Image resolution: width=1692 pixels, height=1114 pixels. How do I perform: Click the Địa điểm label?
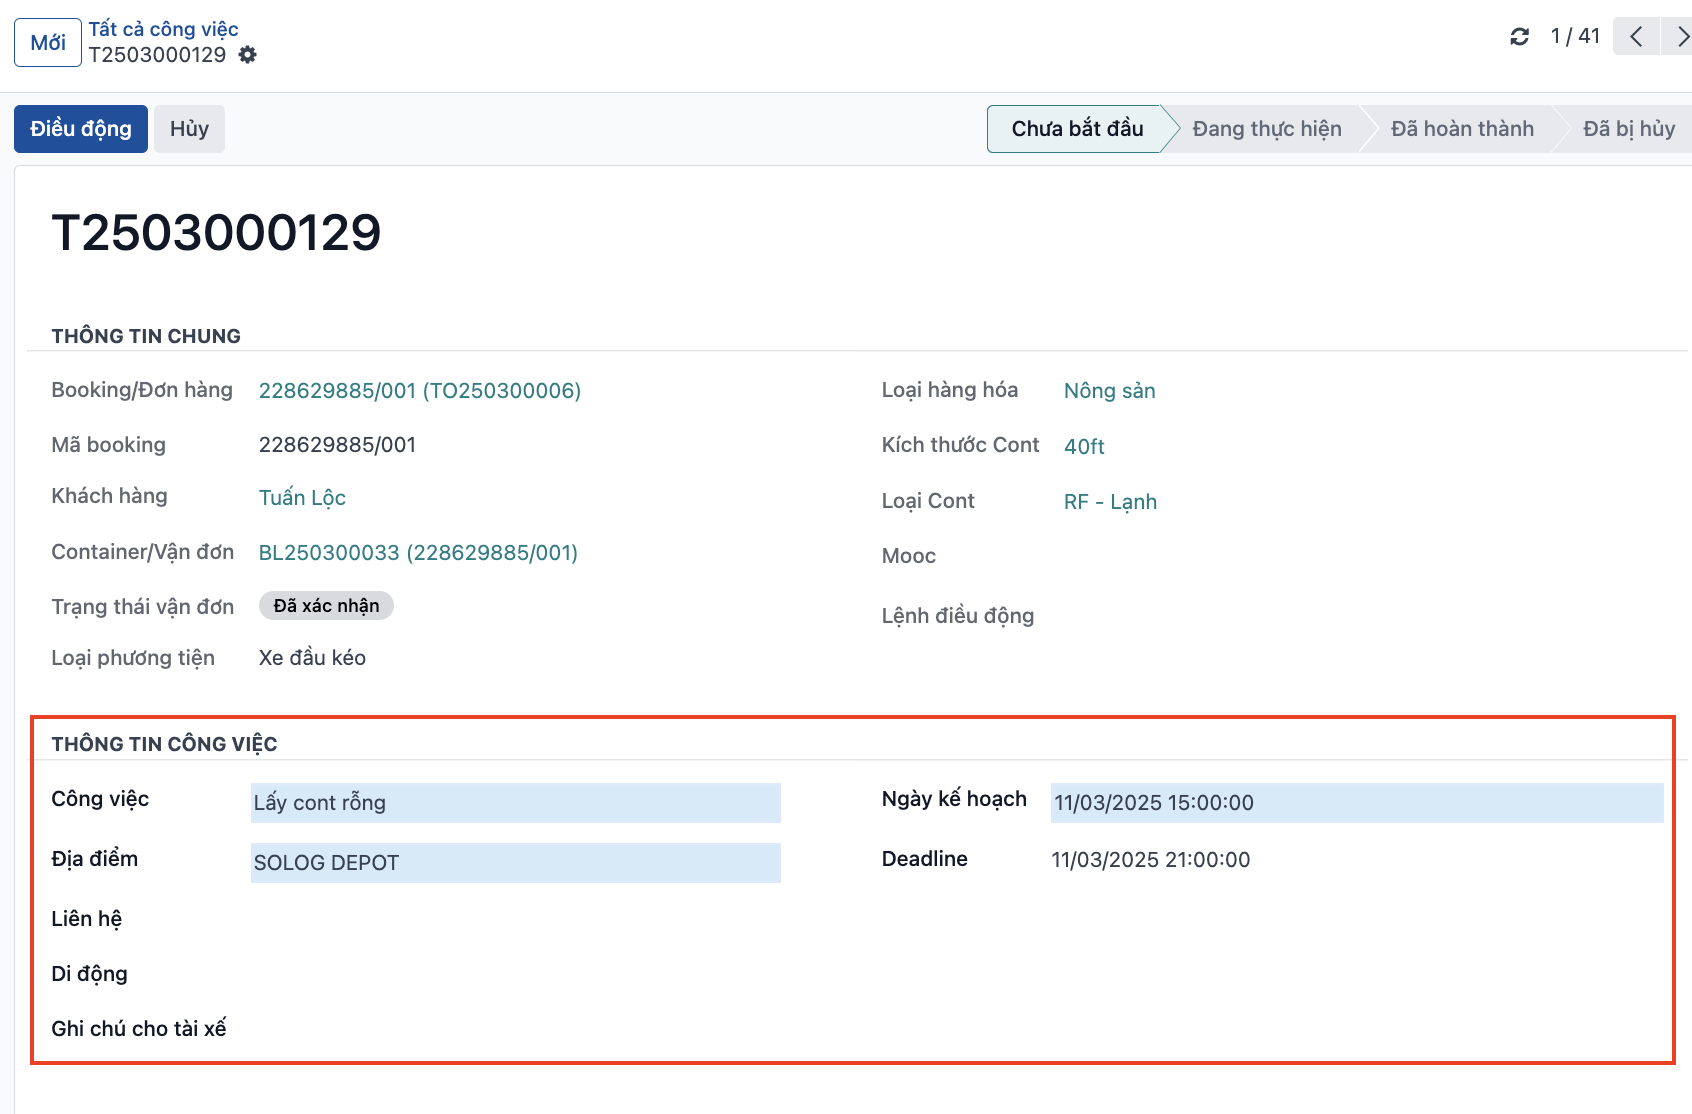(x=95, y=859)
